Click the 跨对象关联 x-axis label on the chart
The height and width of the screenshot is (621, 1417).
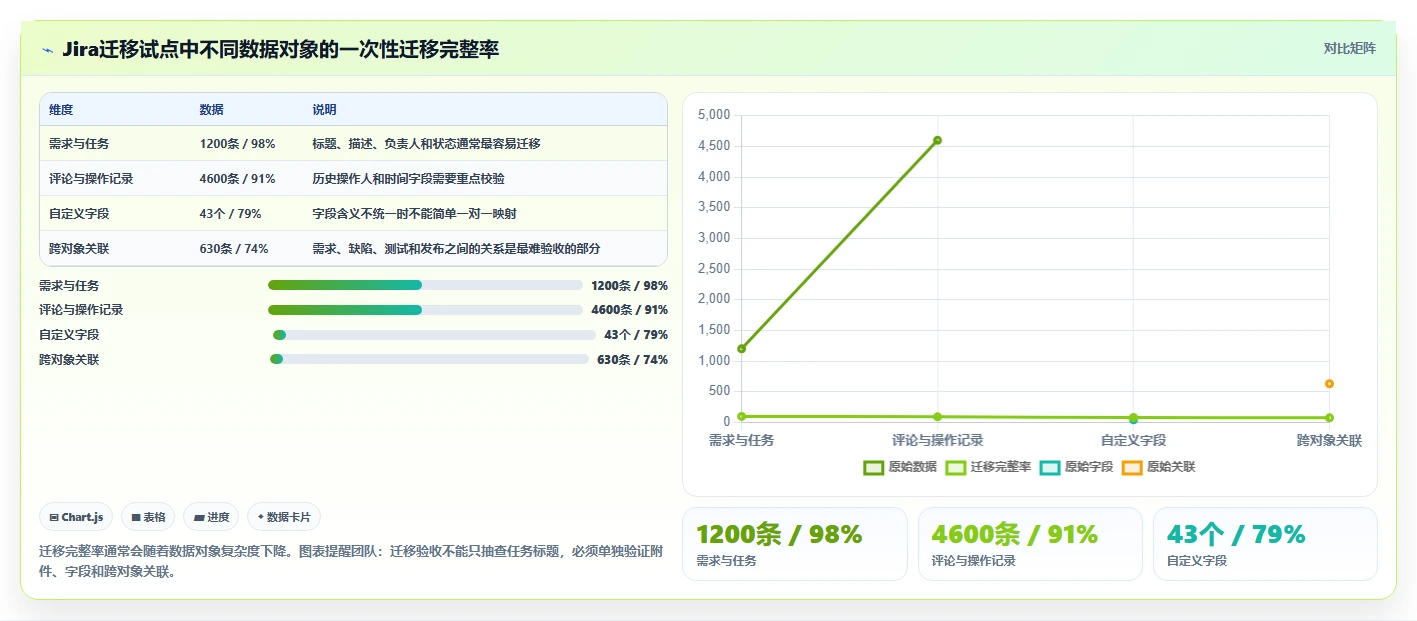tap(1329, 440)
